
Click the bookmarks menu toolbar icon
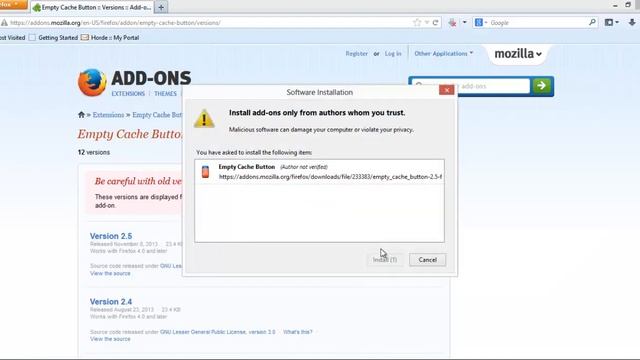pos(609,22)
